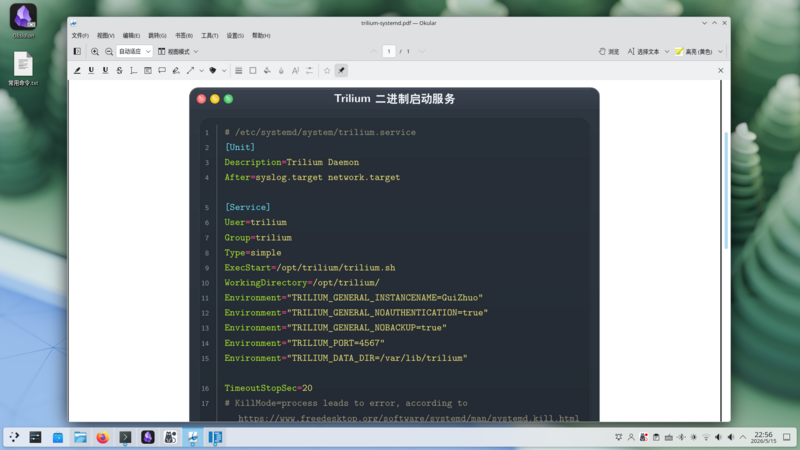This screenshot has width=800, height=450.
Task: Activate the 高亮 (黄色) highlighter
Action: click(x=694, y=52)
